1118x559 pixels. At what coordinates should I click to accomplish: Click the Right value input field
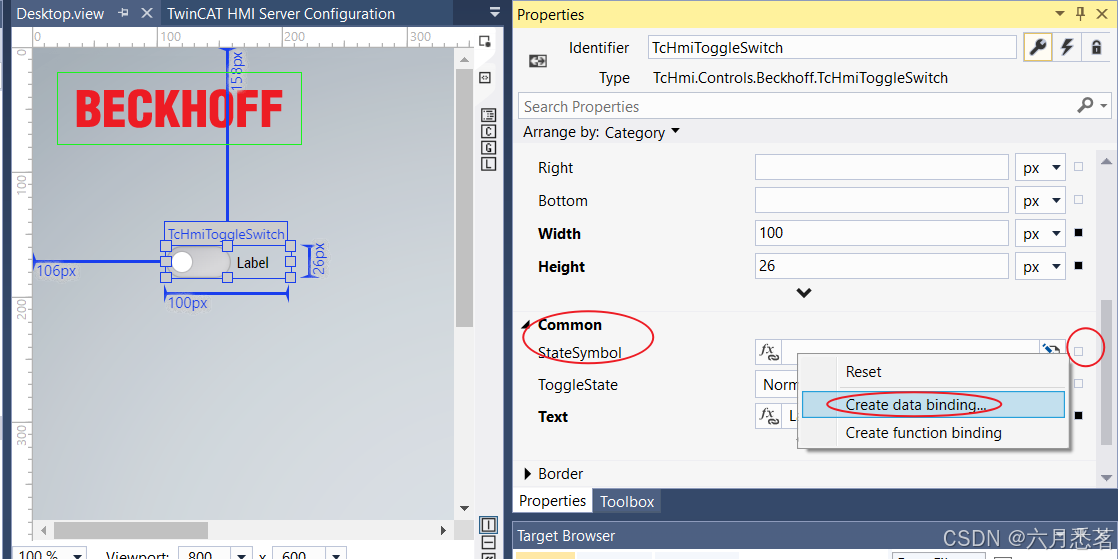click(x=882, y=168)
